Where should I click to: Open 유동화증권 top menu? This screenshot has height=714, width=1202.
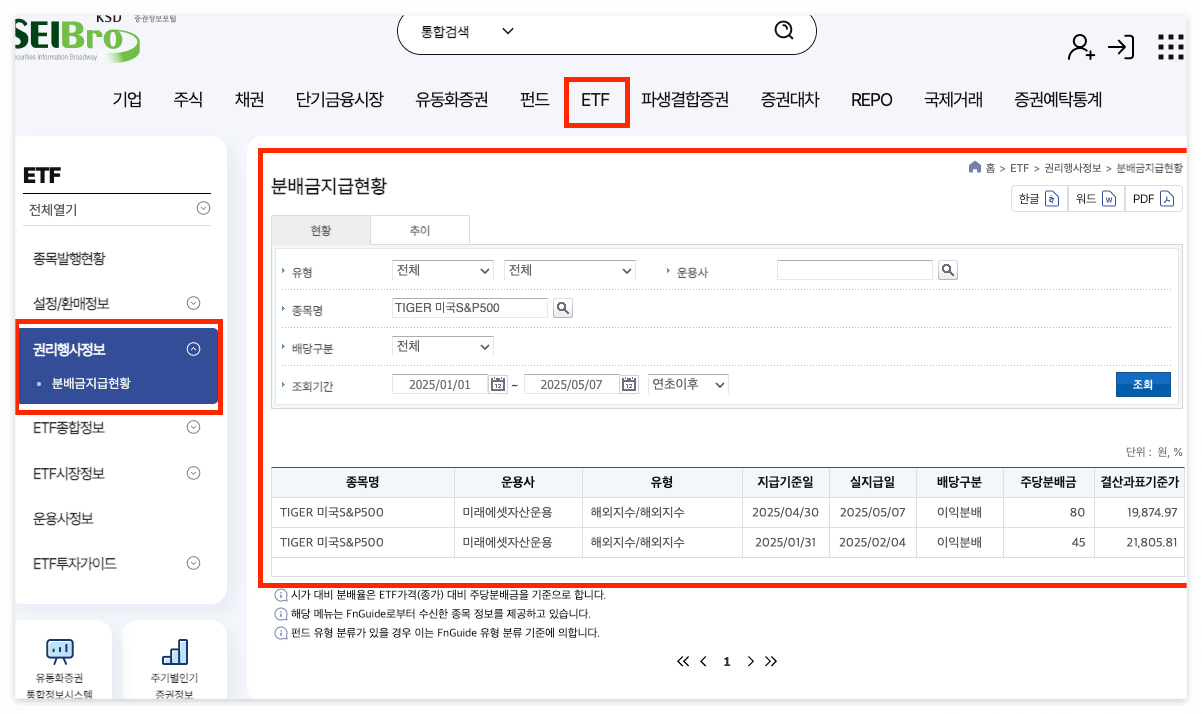(x=452, y=100)
